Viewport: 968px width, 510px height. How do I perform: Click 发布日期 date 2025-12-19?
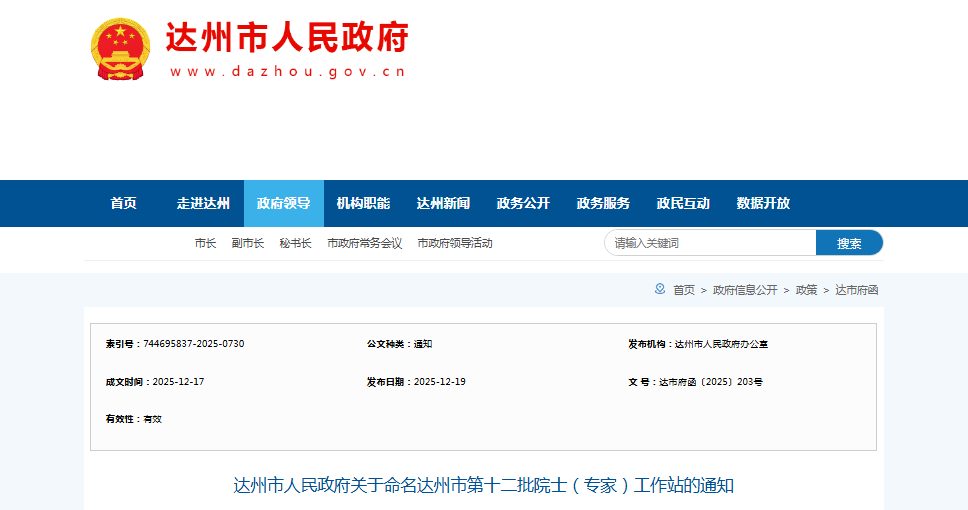point(440,382)
